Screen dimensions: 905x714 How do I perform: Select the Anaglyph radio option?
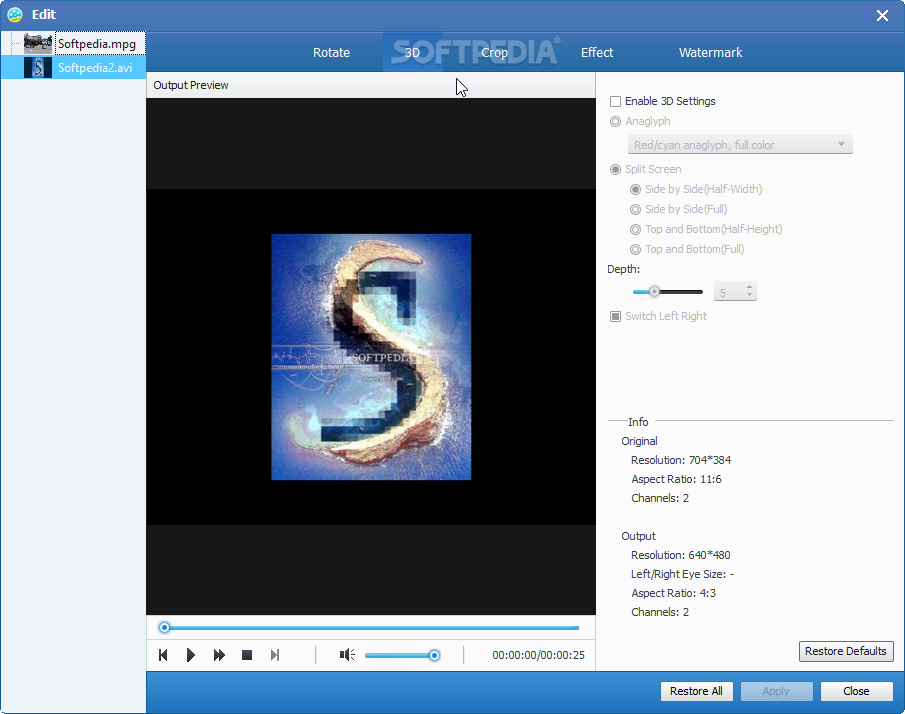click(615, 121)
